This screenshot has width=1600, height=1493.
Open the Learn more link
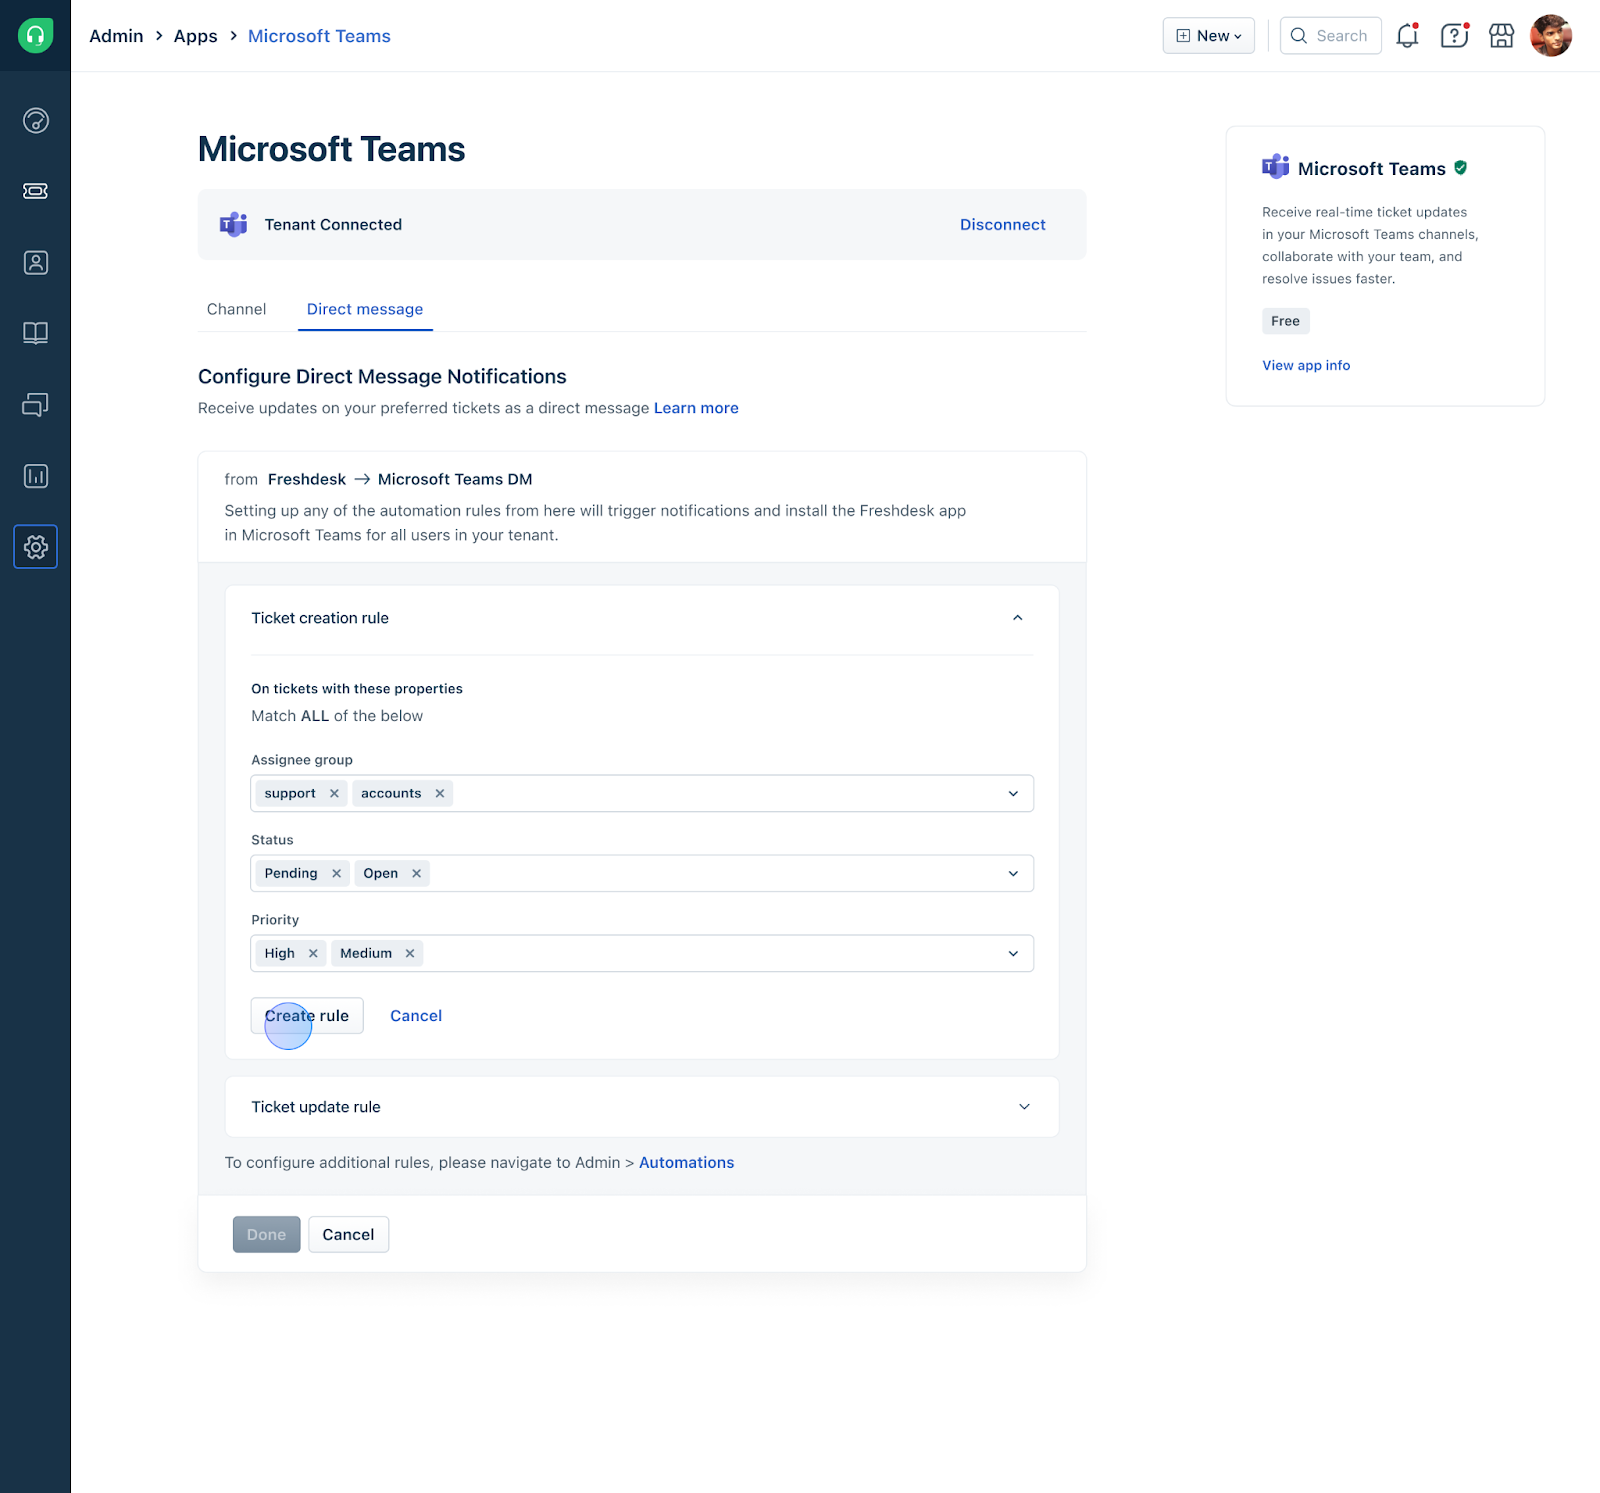(696, 408)
